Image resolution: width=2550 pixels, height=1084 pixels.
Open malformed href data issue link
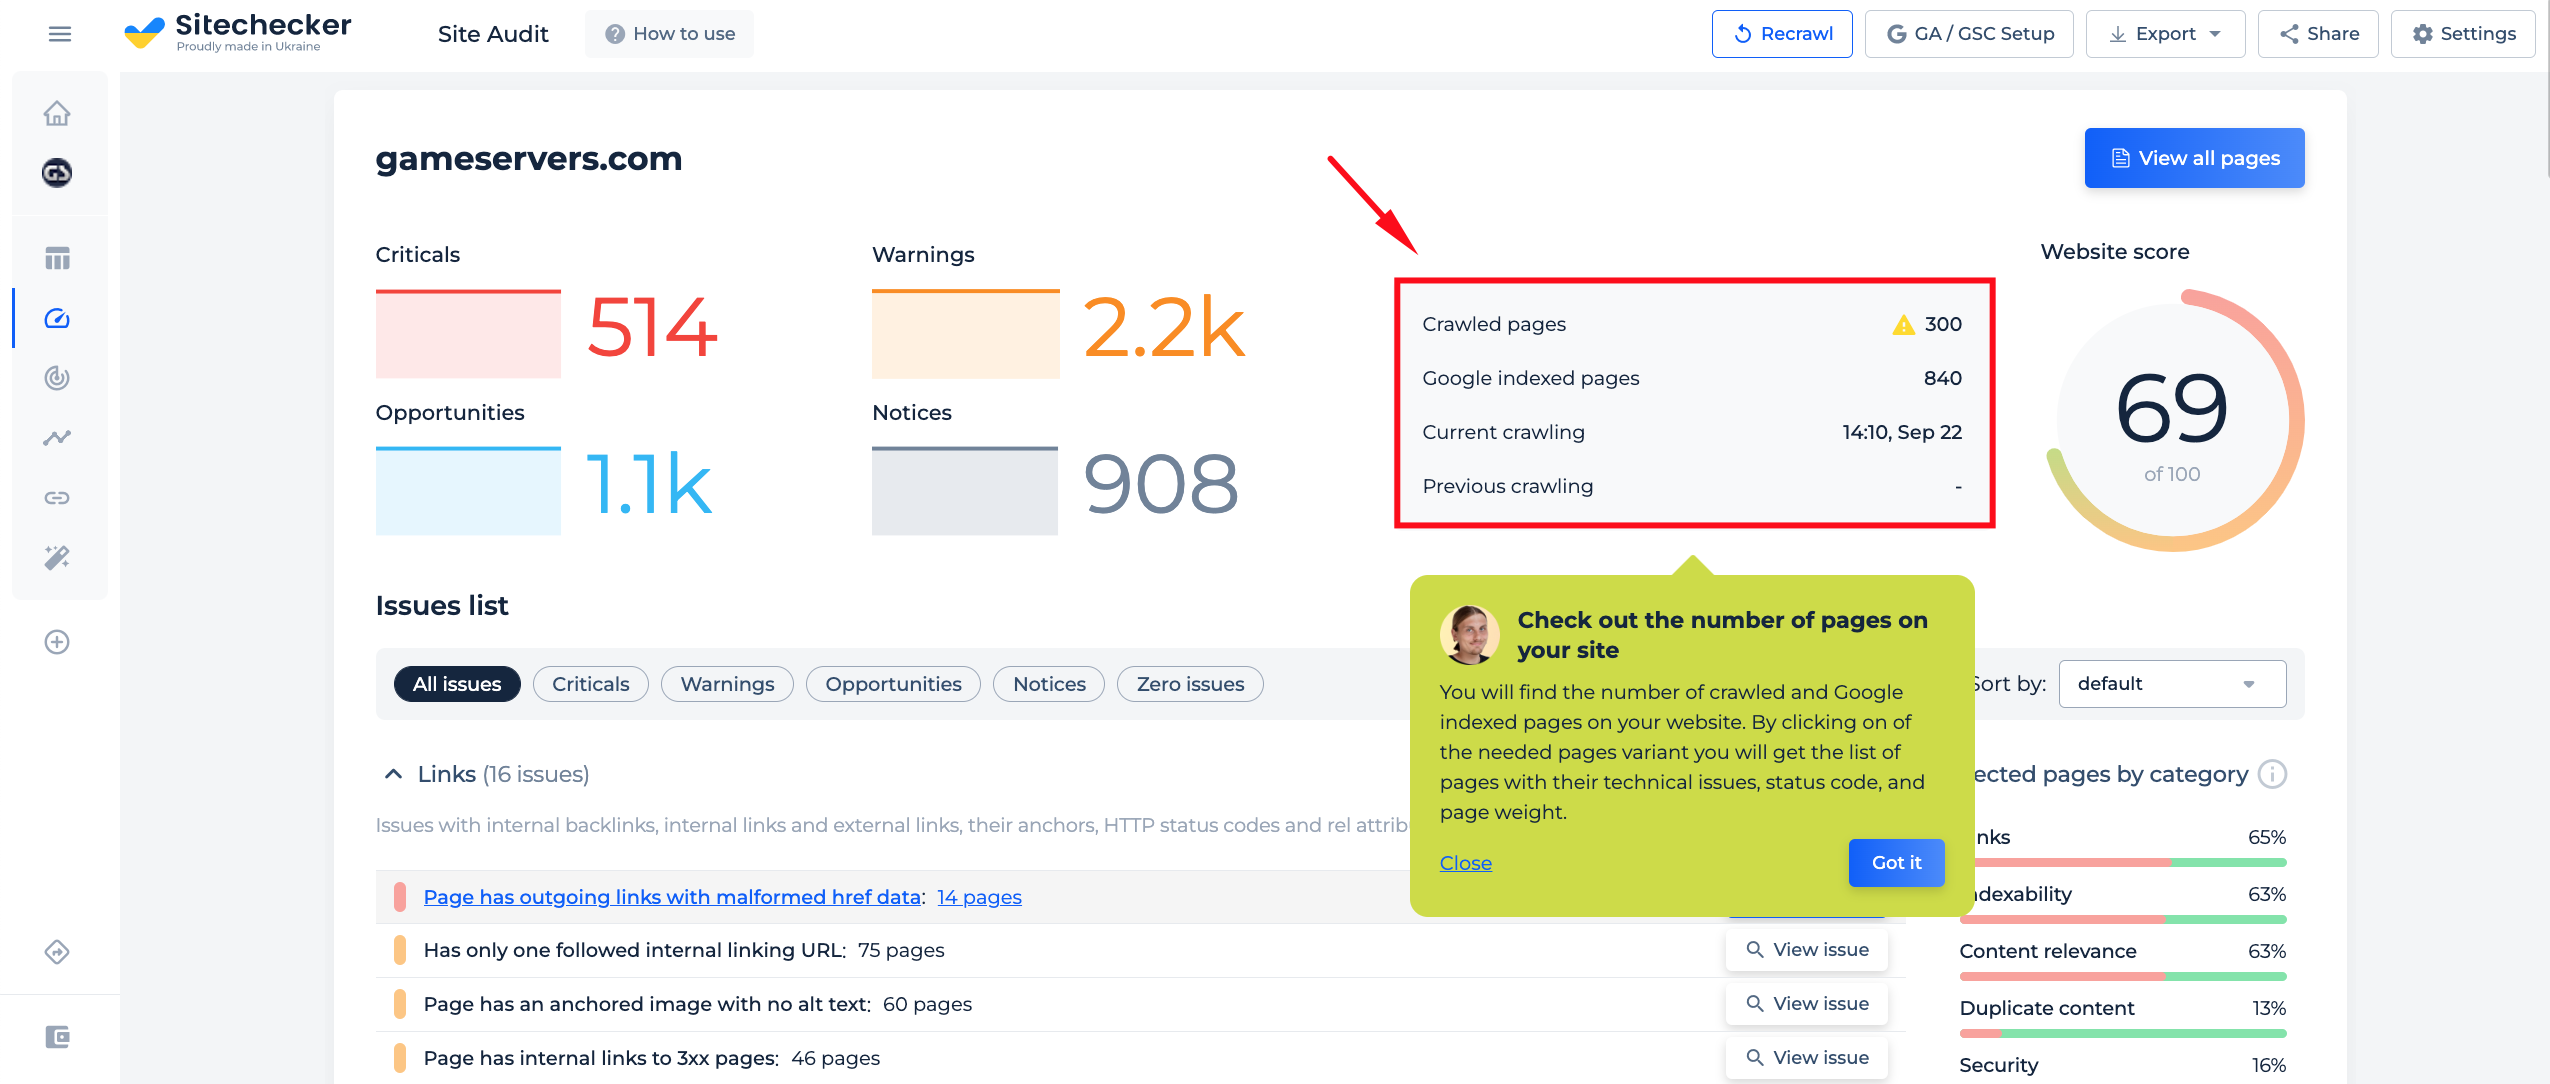[x=672, y=897]
